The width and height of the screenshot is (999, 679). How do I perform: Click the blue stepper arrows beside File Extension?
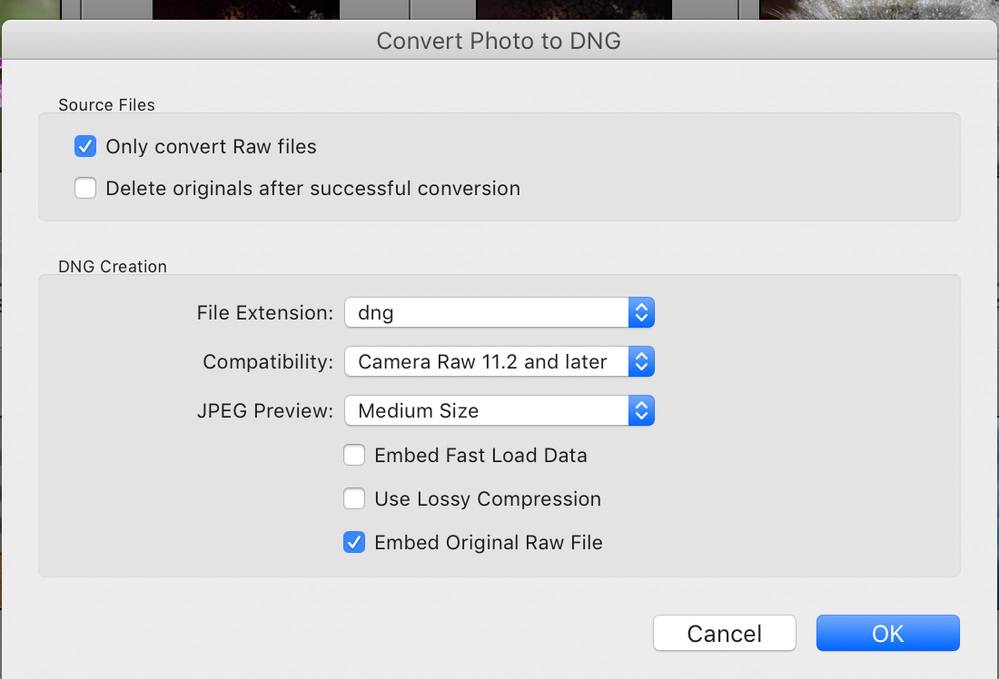pyautogui.click(x=641, y=312)
